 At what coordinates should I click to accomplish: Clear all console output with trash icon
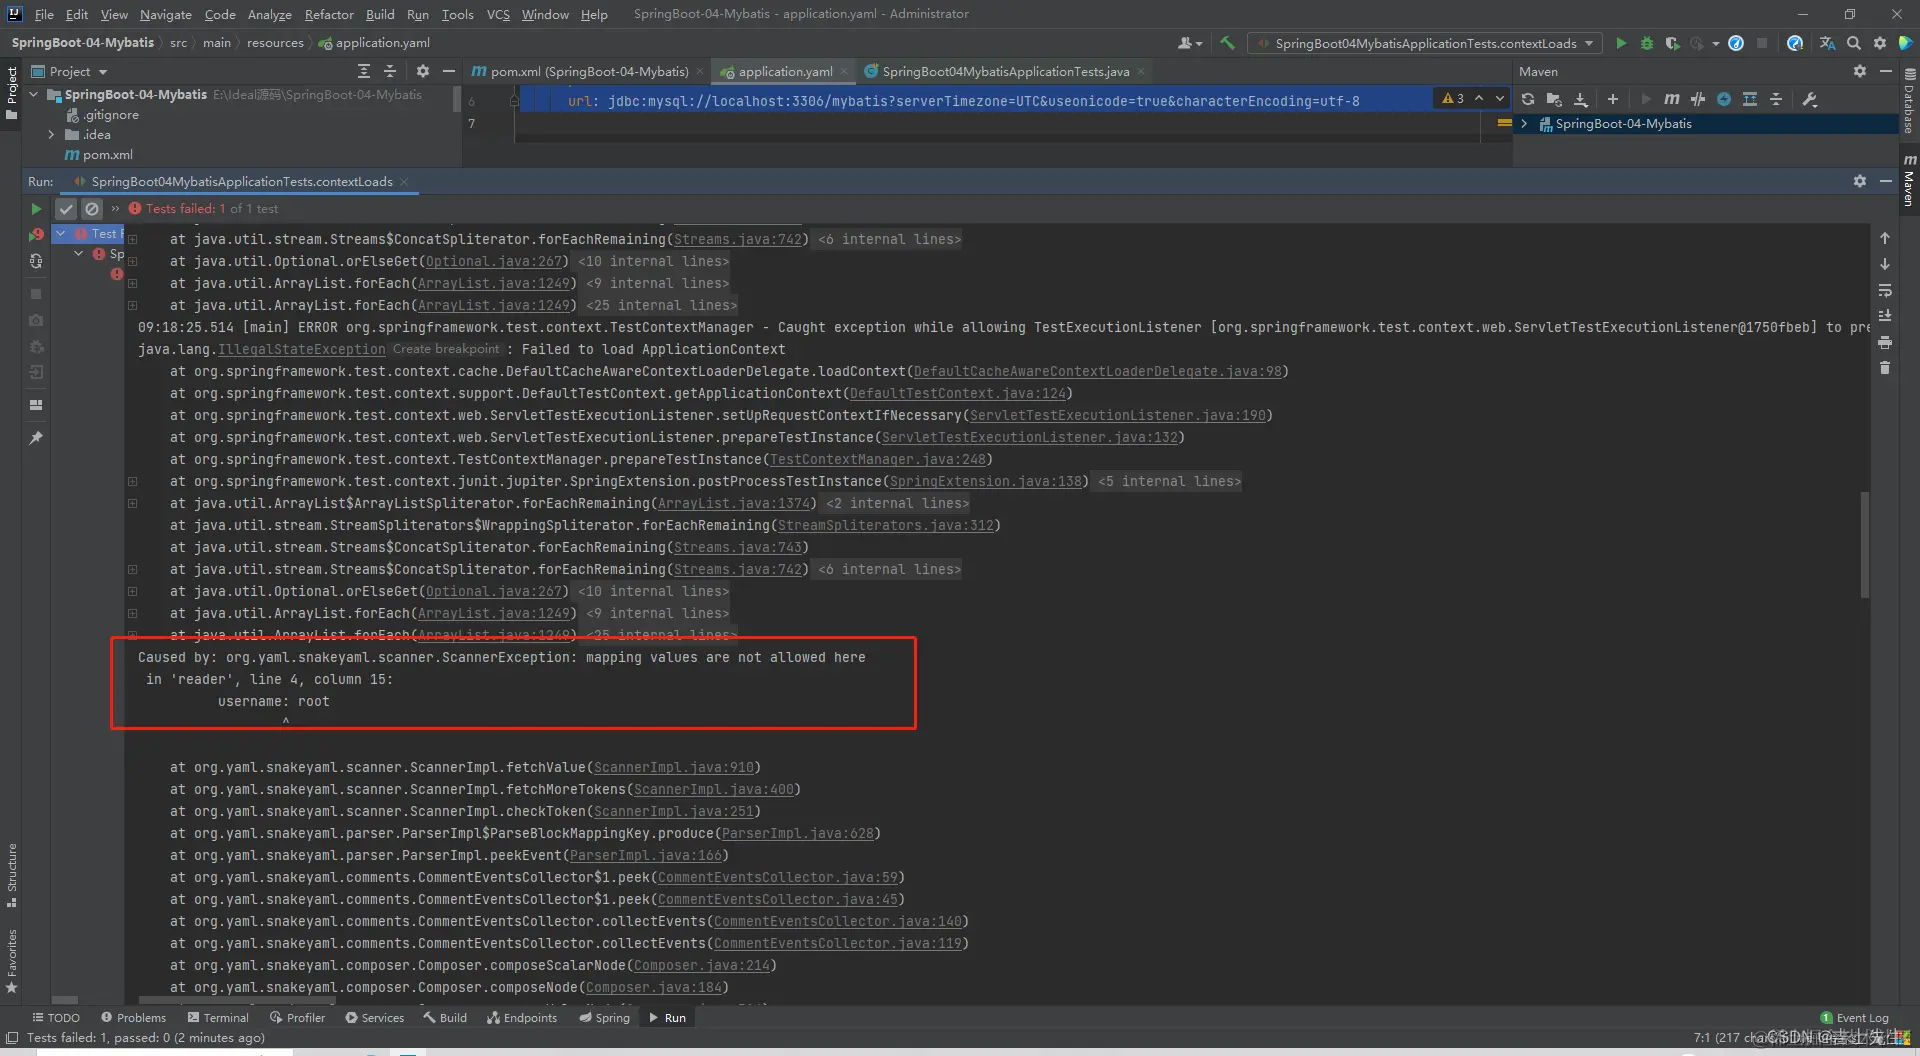[x=1885, y=368]
